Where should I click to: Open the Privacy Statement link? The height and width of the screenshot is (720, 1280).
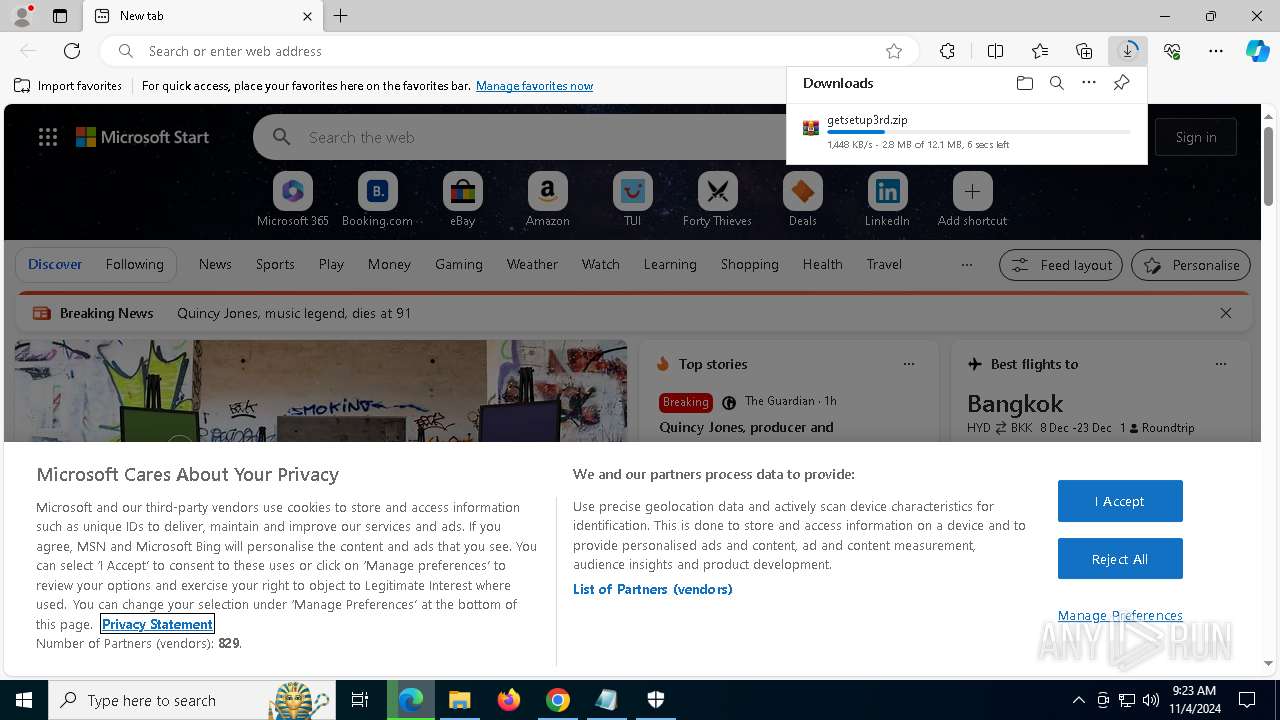[157, 624]
